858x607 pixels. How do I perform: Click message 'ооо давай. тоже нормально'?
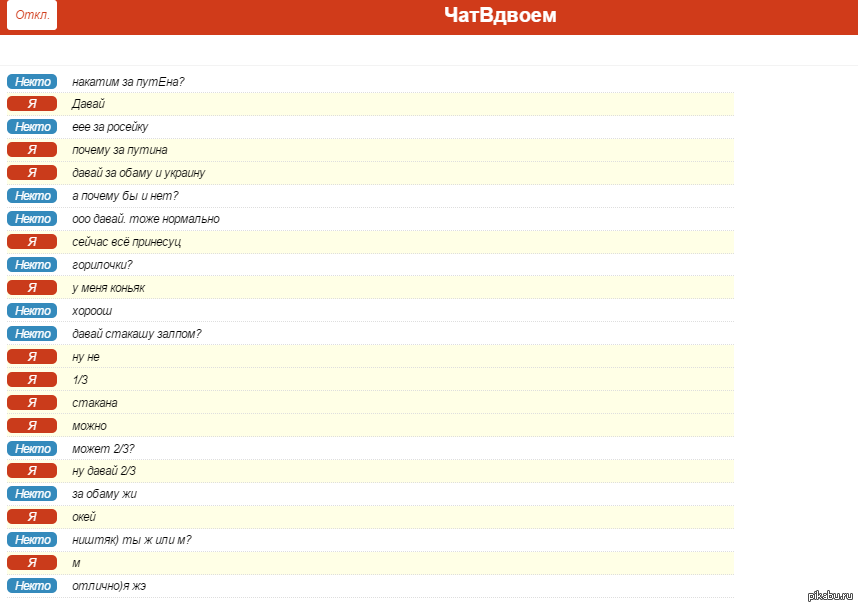pos(145,219)
